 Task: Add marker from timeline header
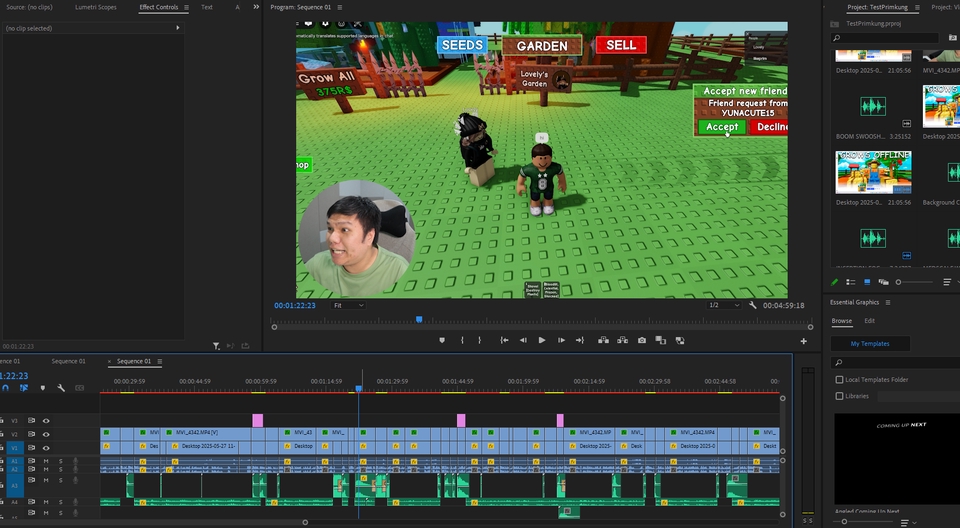pyautogui.click(x=42, y=388)
